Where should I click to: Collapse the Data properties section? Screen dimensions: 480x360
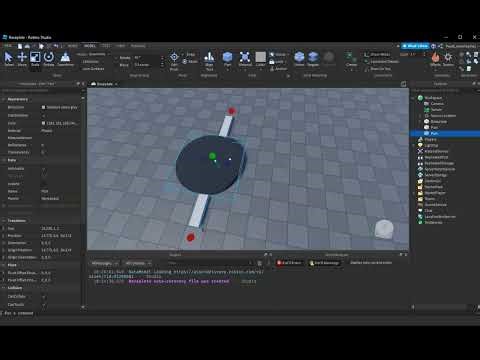(x=4, y=160)
